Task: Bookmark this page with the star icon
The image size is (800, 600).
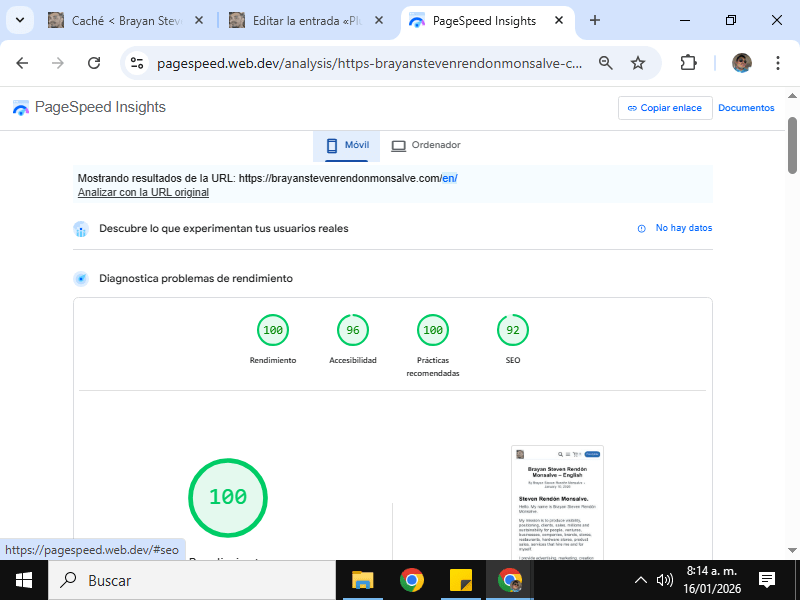Action: point(638,63)
